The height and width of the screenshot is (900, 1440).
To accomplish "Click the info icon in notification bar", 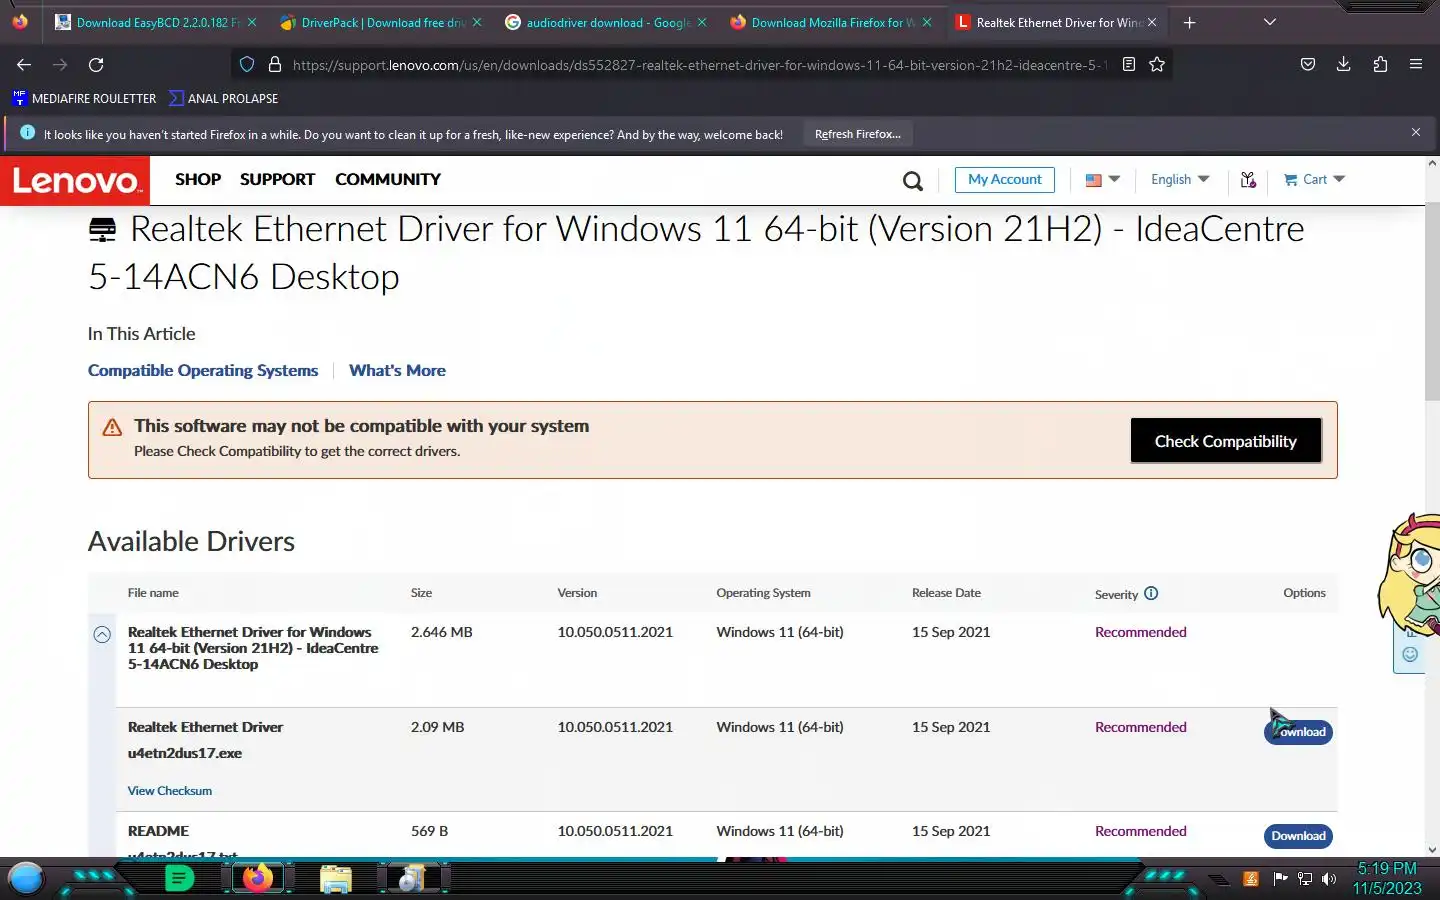I will coord(27,133).
